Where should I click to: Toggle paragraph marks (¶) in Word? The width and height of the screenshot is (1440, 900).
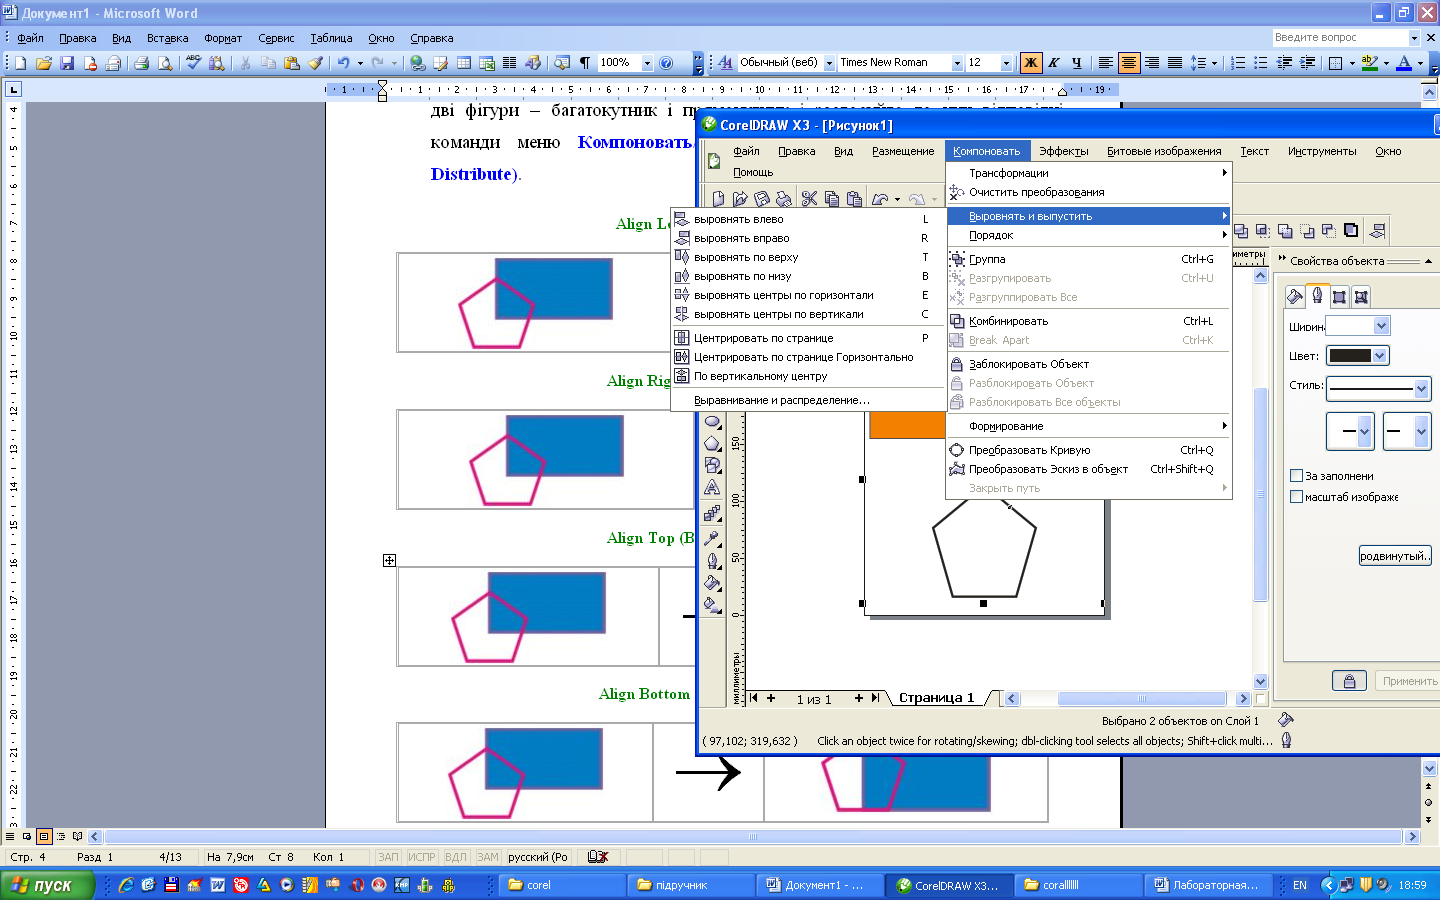[x=585, y=63]
